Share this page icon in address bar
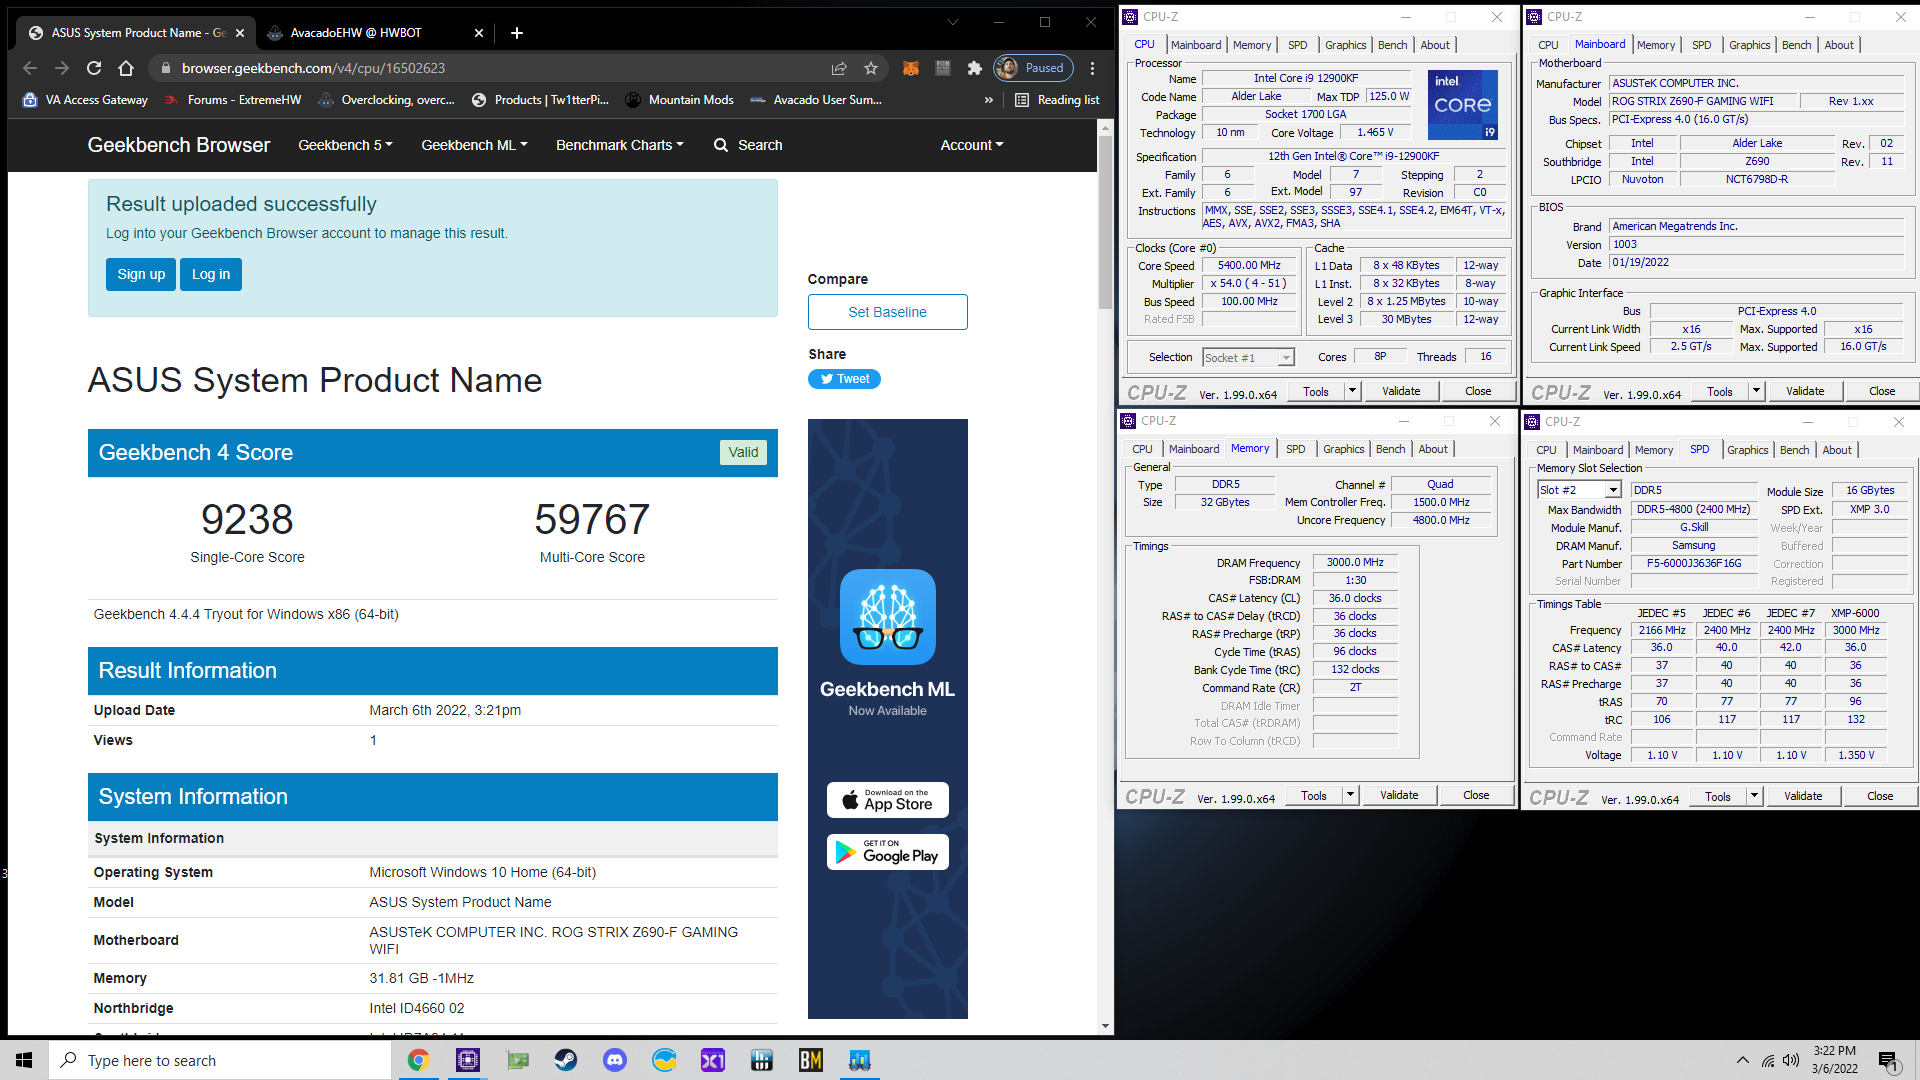This screenshot has width=1920, height=1080. tap(839, 68)
